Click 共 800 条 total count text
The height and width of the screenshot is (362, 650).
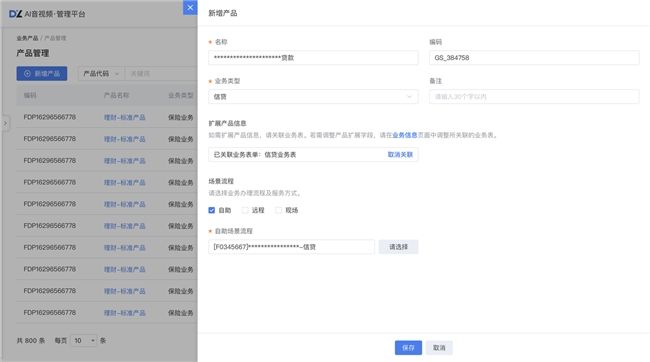(31, 340)
